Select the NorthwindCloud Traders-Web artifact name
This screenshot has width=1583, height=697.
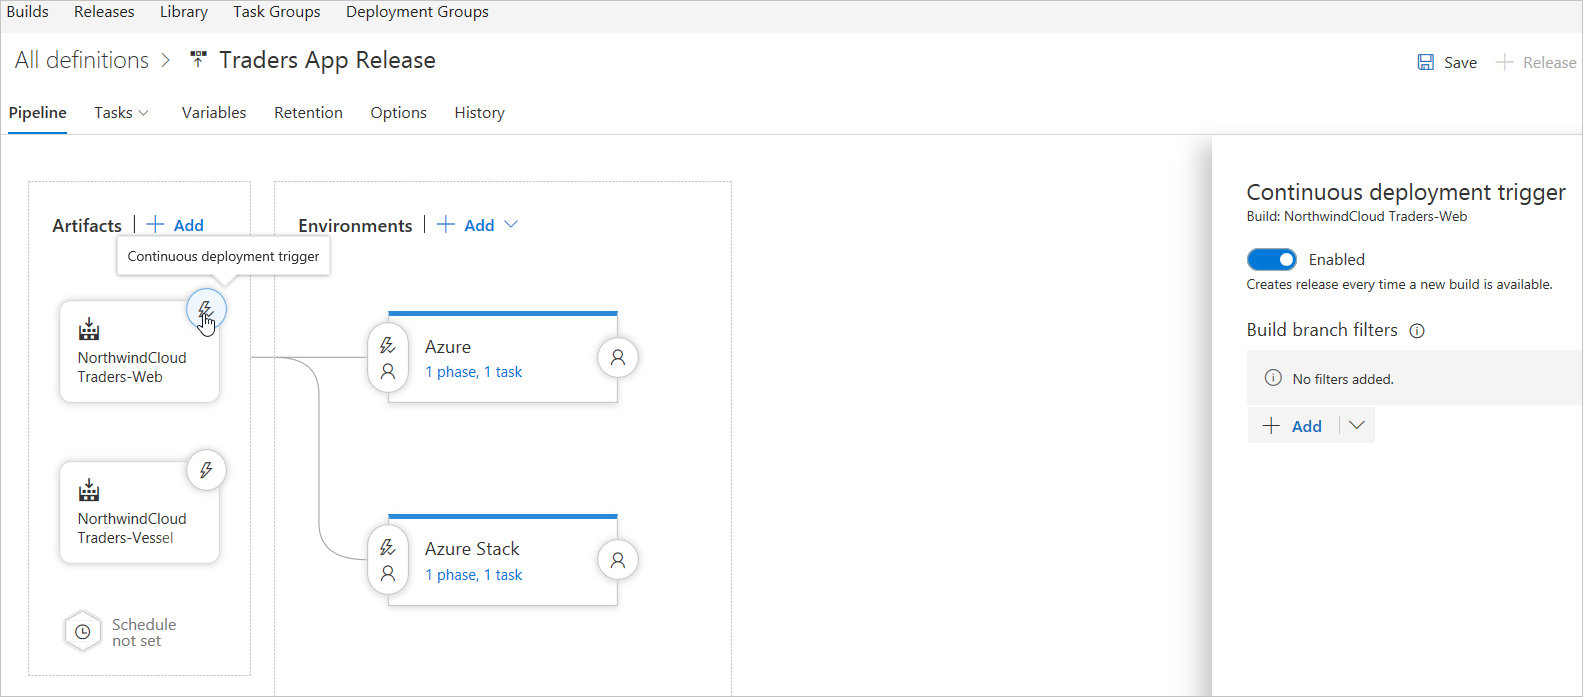132,367
